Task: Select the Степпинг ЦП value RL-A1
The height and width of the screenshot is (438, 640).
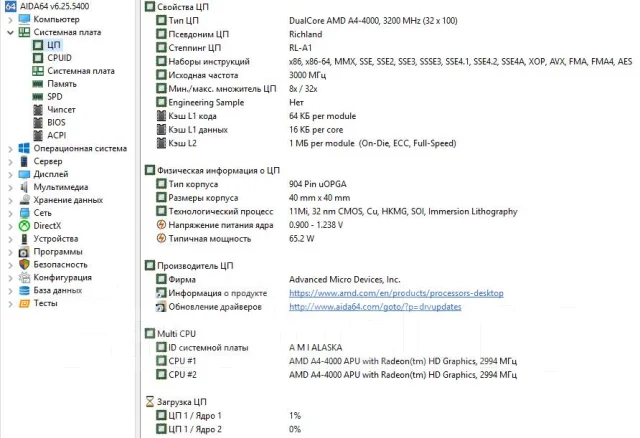Action: point(300,48)
